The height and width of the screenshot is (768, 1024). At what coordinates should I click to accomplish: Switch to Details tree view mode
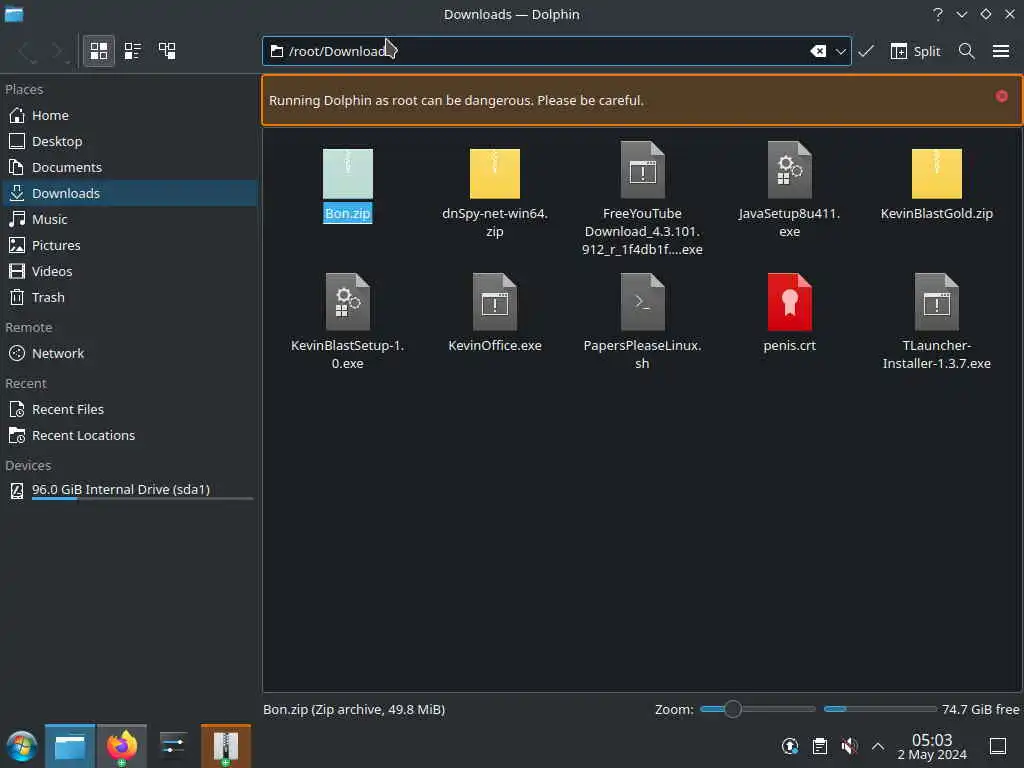pos(167,51)
